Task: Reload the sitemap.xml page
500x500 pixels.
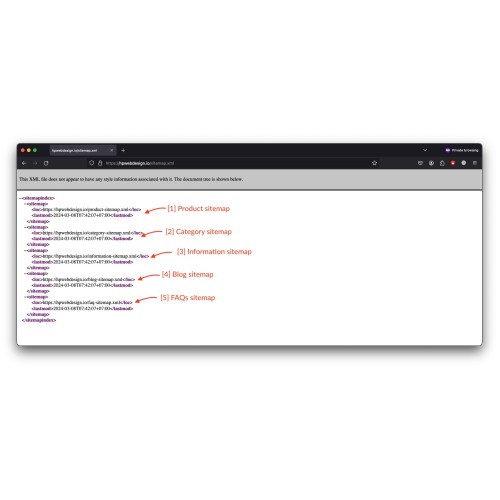Action: [x=46, y=163]
